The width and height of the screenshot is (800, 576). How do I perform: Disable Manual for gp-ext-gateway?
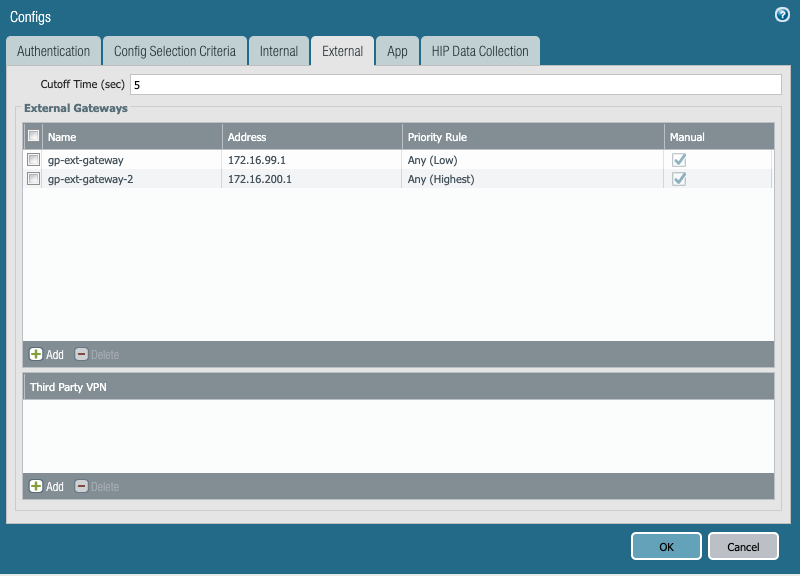(679, 159)
